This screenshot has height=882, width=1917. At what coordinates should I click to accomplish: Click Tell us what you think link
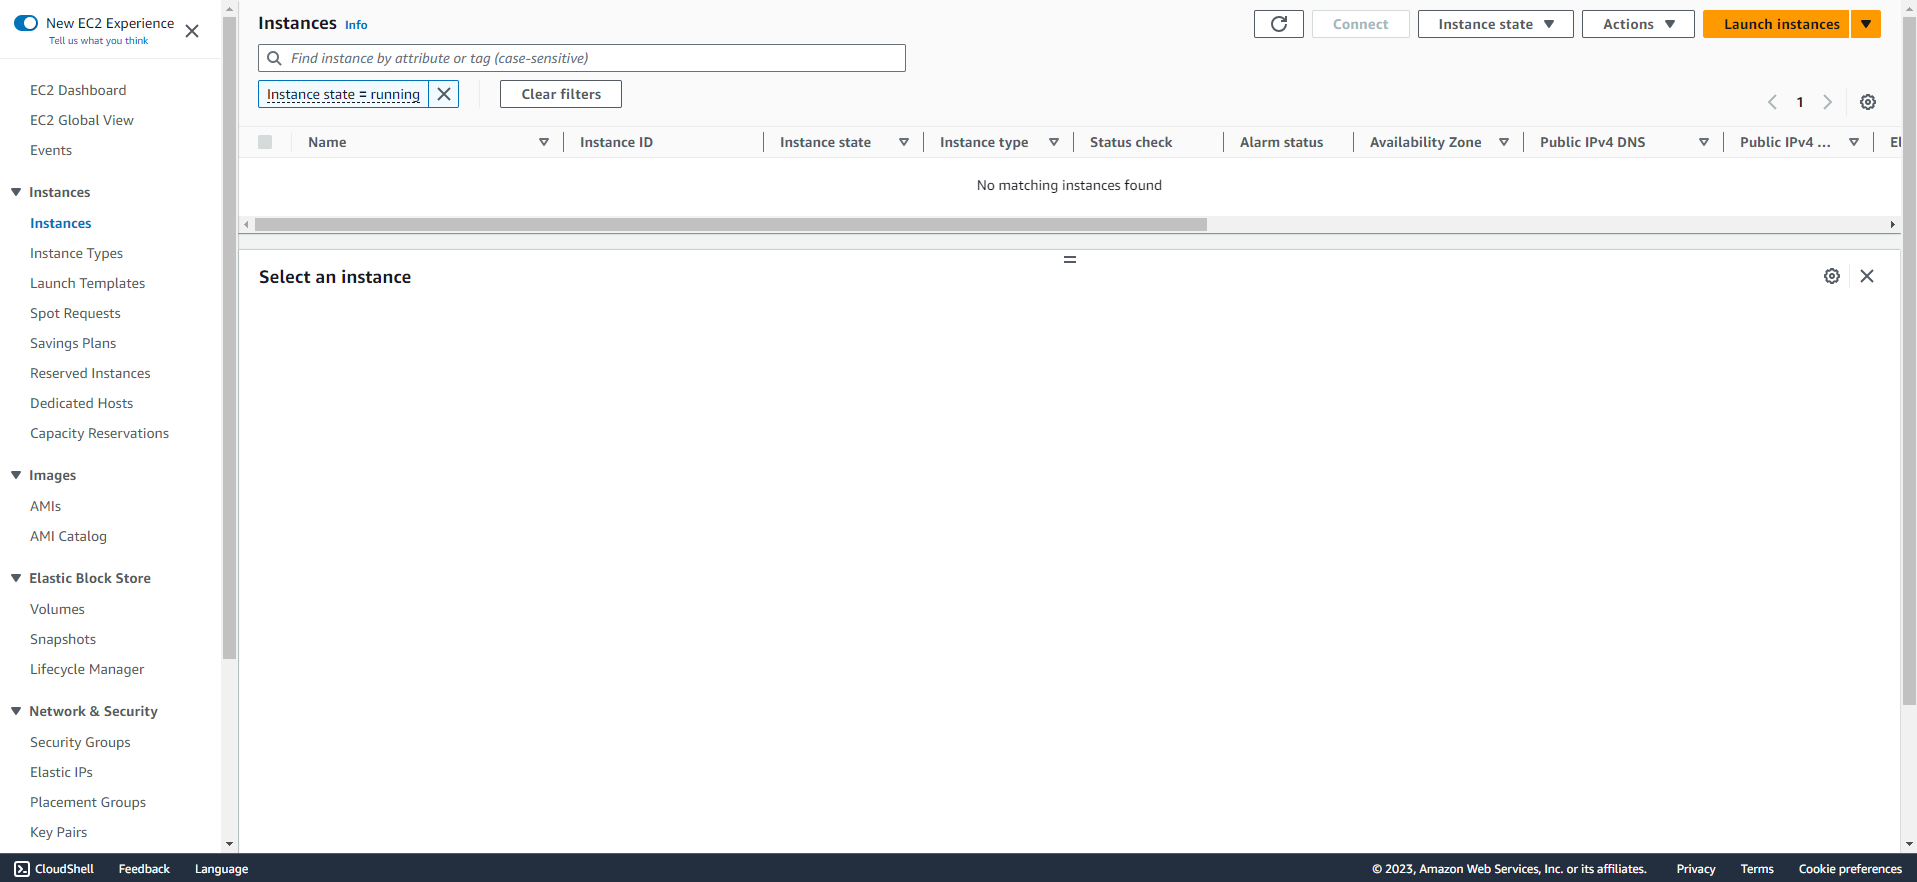click(98, 41)
